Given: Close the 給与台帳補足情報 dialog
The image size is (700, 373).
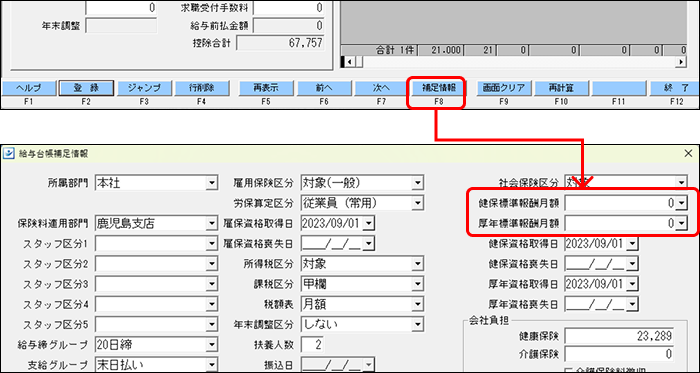Looking at the screenshot, I should 688,154.
